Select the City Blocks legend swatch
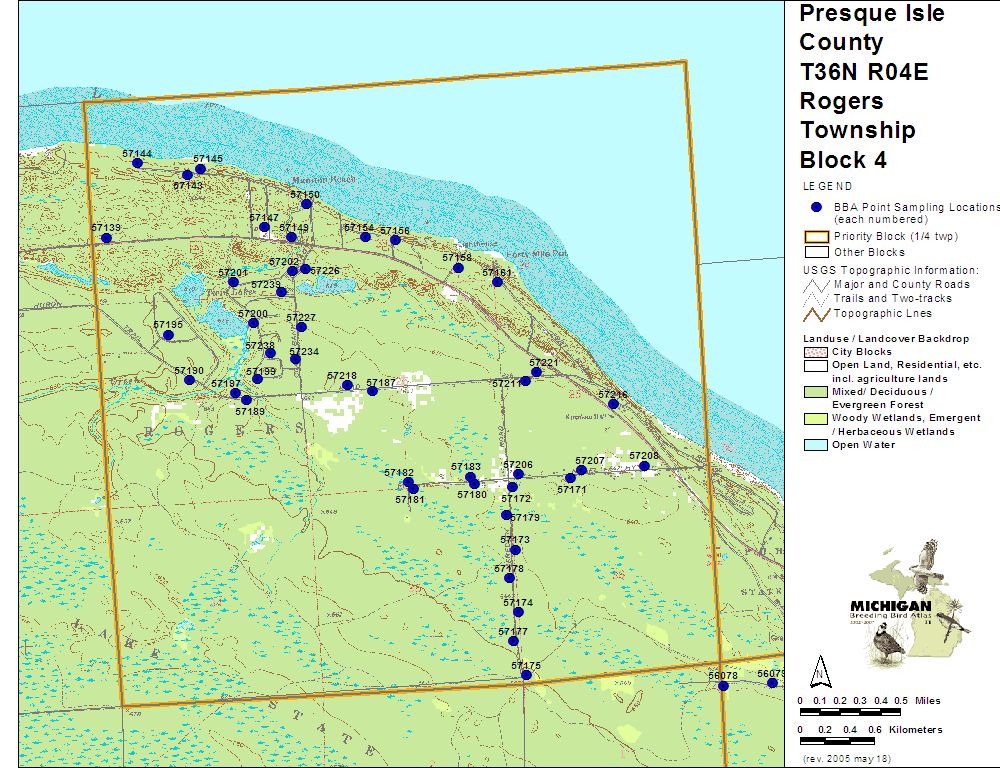 [815, 353]
